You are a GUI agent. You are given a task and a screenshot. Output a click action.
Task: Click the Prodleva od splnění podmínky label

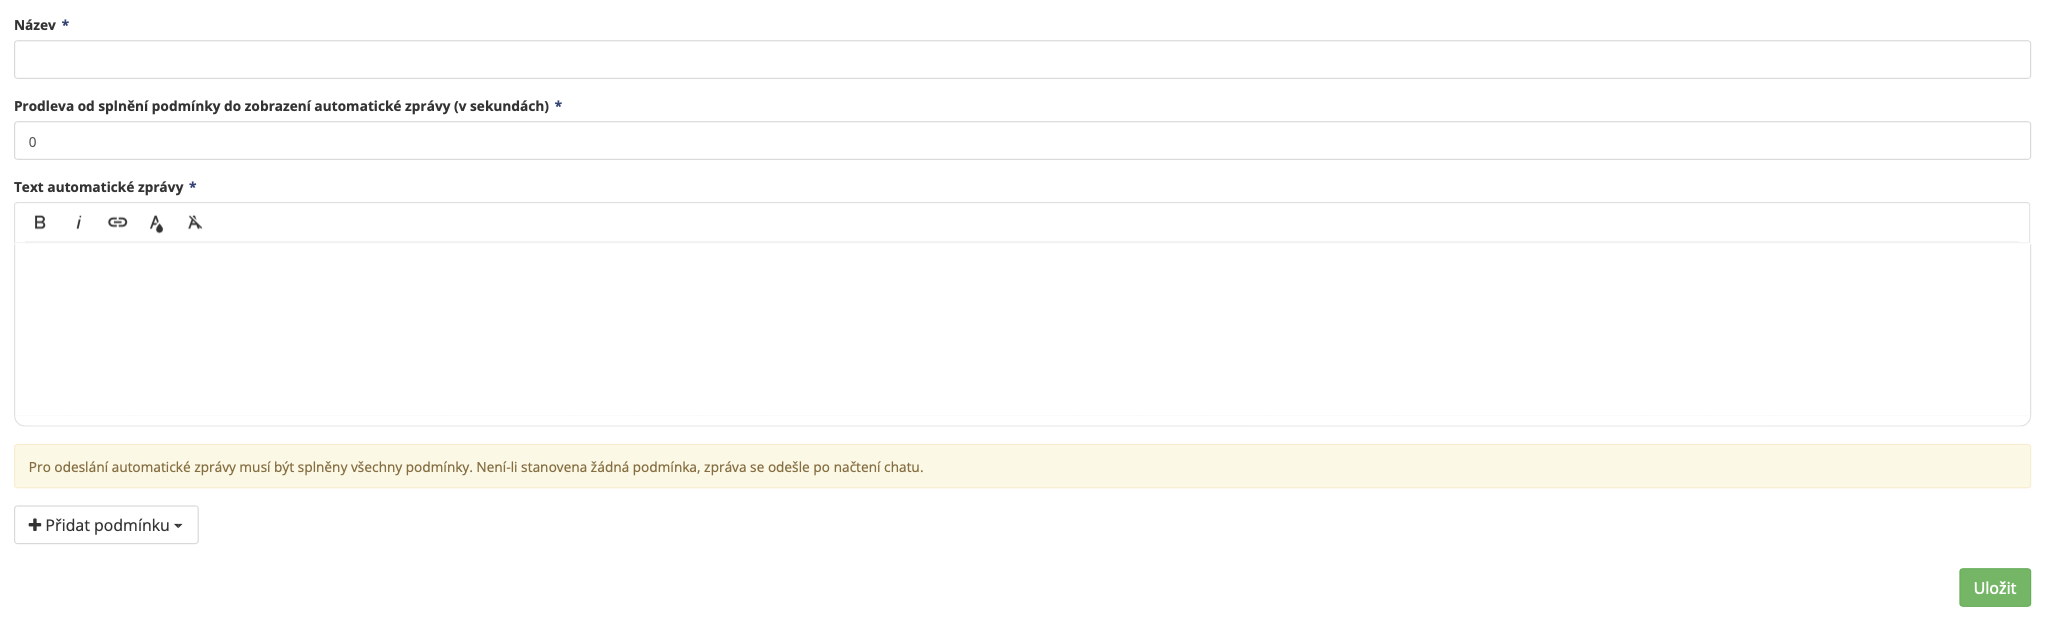tap(281, 106)
